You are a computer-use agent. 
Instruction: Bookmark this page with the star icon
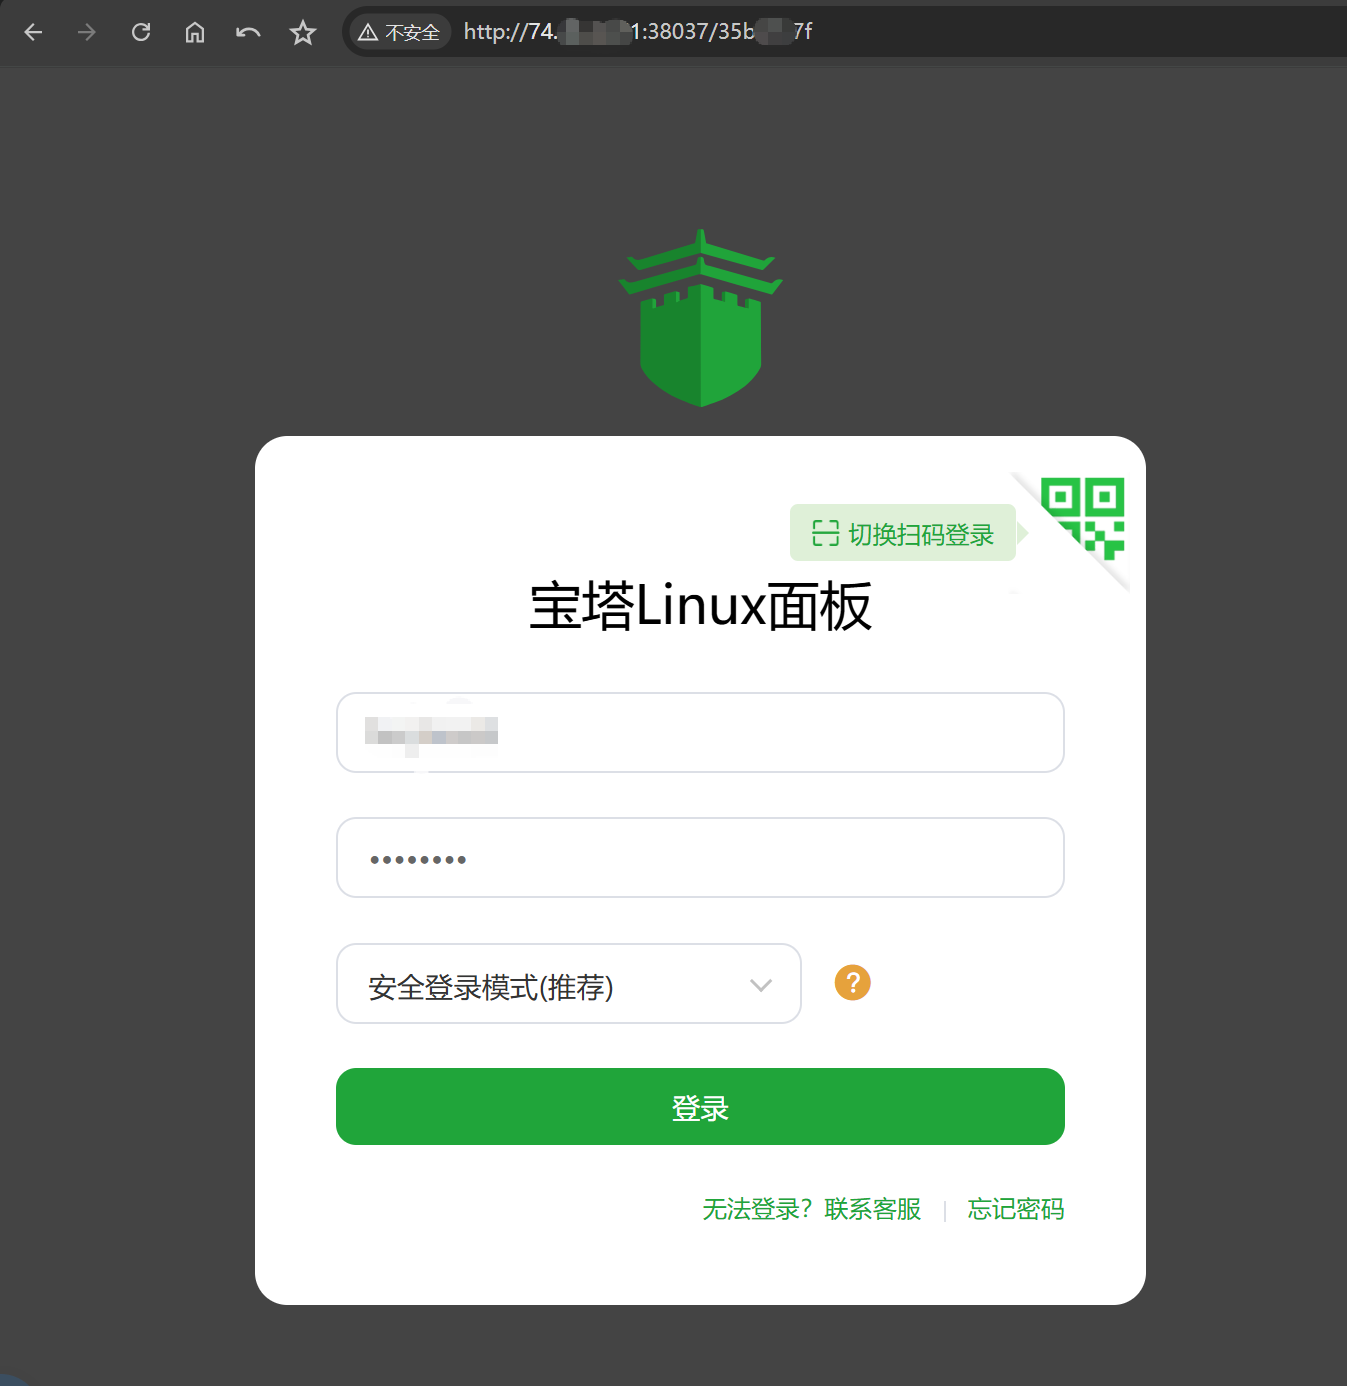point(302,33)
